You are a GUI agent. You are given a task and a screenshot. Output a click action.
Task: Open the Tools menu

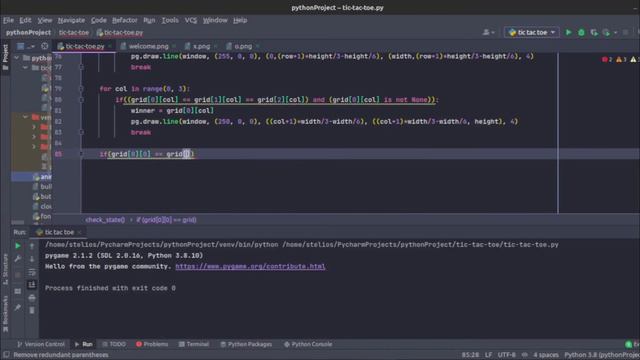170,20
